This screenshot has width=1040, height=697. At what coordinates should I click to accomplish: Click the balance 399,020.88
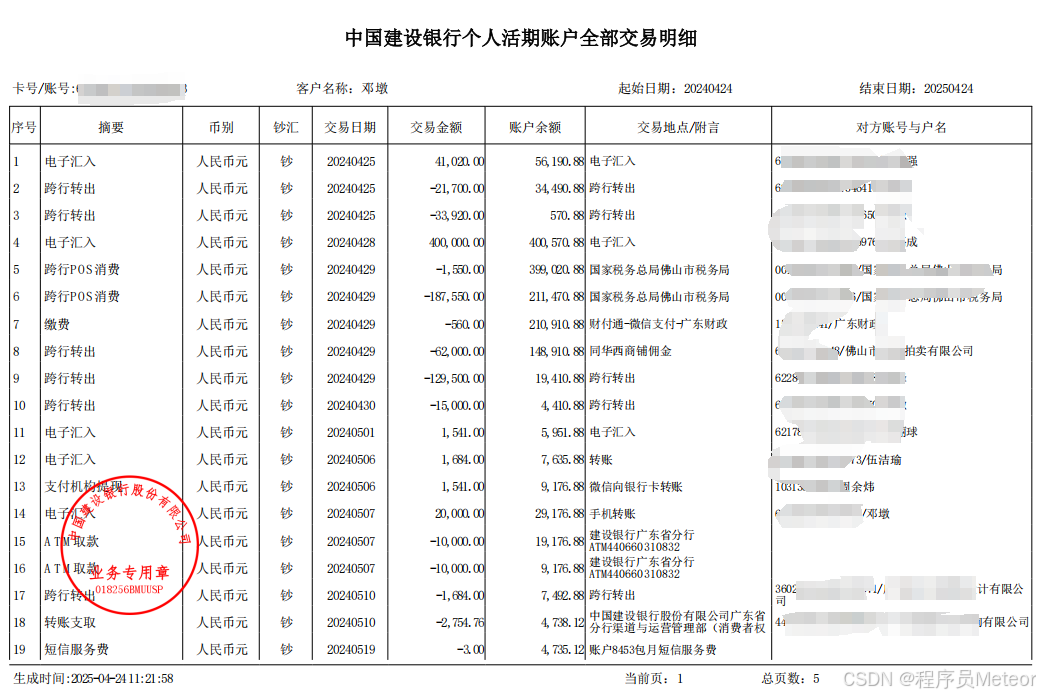pyautogui.click(x=557, y=270)
